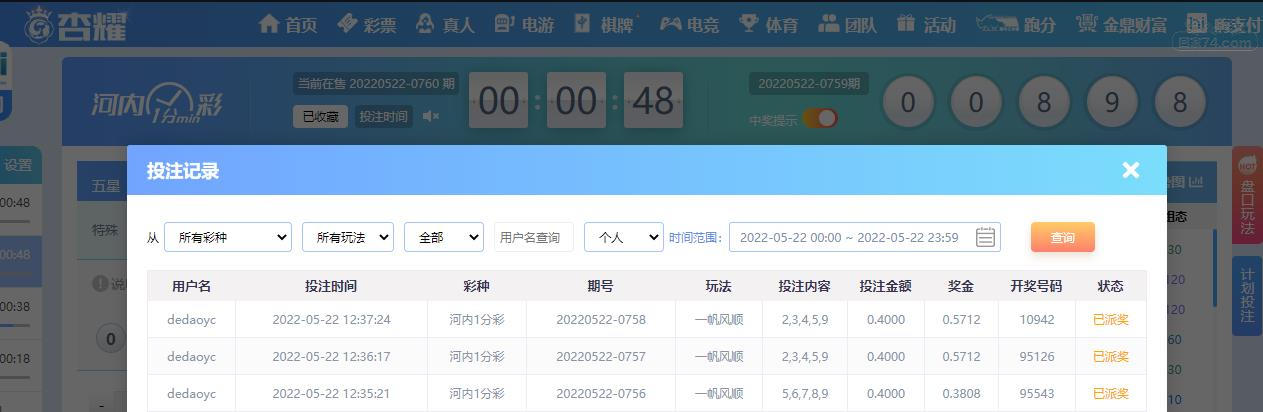Image resolution: width=1263 pixels, height=412 pixels.
Task: Open the 所有彩种 lottery type dropdown
Action: [x=228, y=237]
